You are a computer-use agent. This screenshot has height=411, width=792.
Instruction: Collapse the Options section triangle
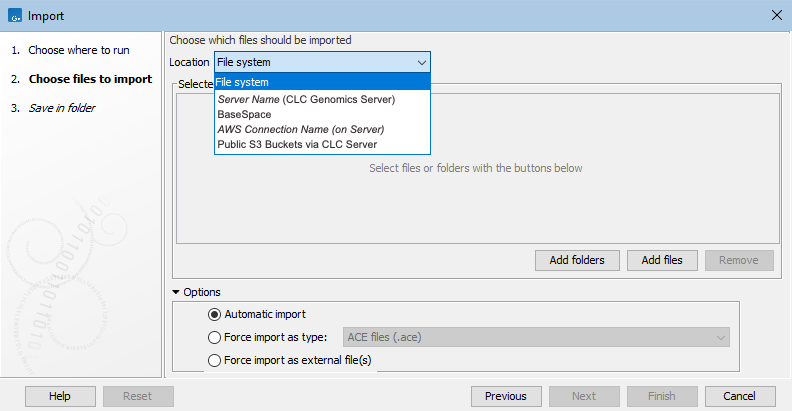click(x=177, y=292)
